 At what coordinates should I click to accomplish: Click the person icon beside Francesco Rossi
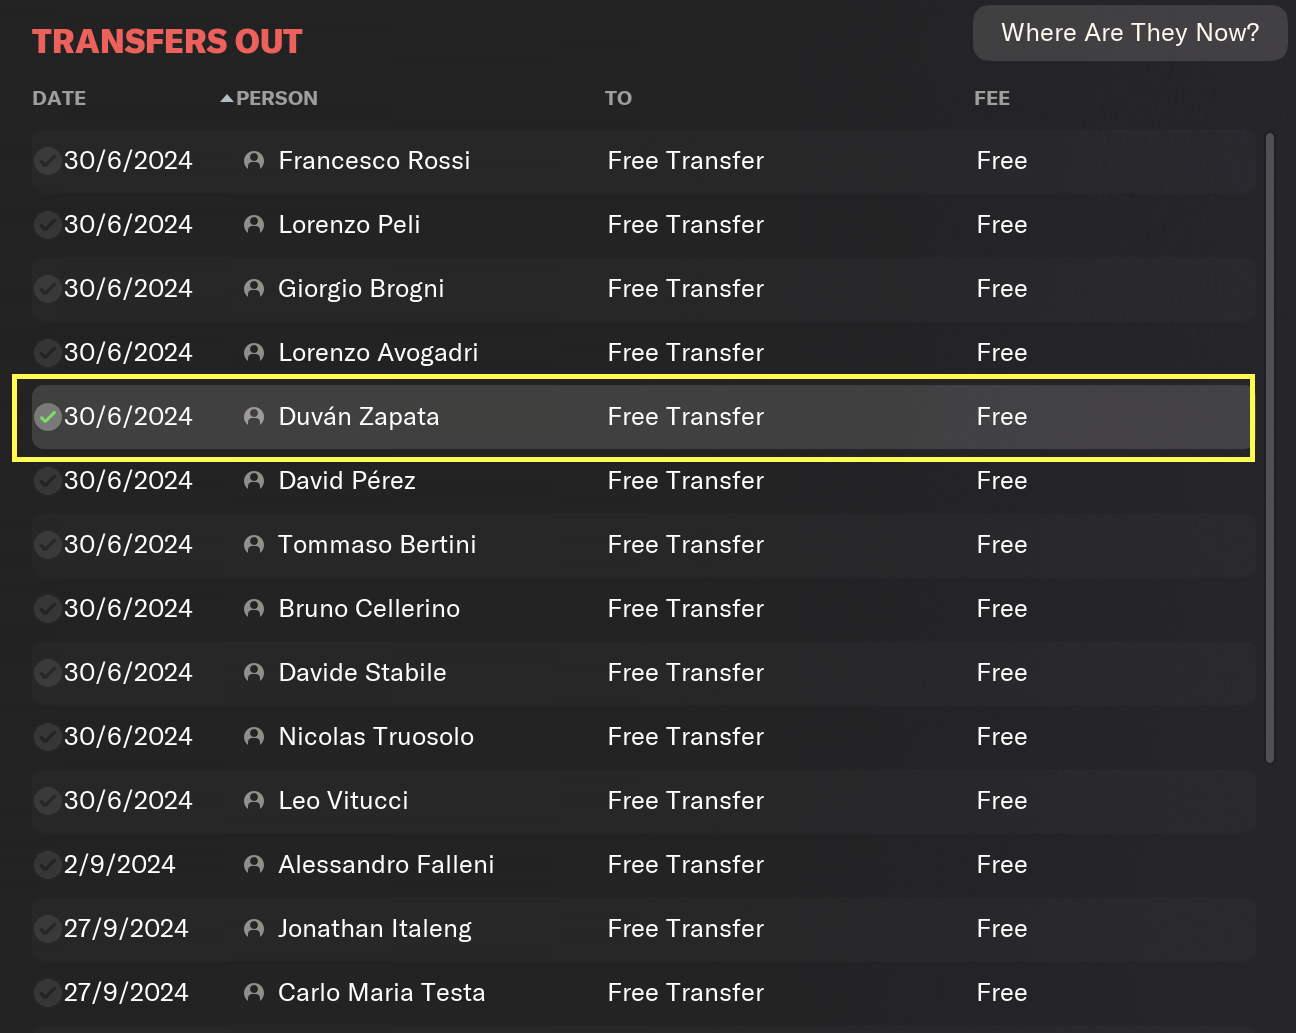tap(254, 161)
